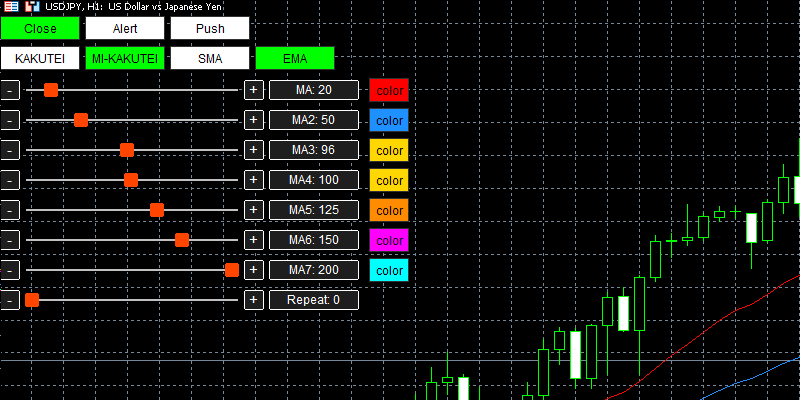Screen dimensions: 800x400
Task: Click the MA4: 100 value field
Action: click(x=314, y=180)
